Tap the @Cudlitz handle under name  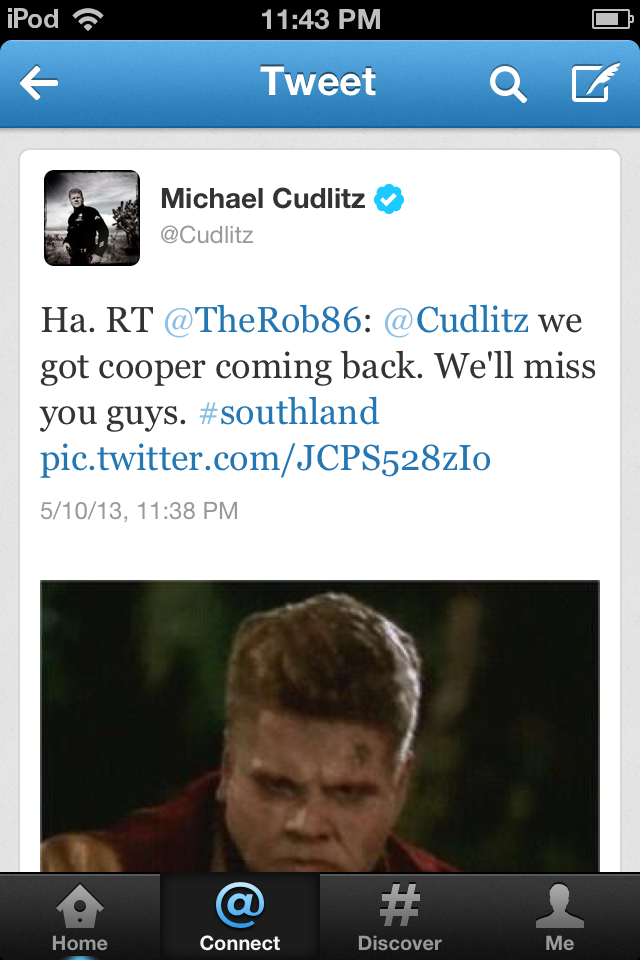[x=207, y=234]
